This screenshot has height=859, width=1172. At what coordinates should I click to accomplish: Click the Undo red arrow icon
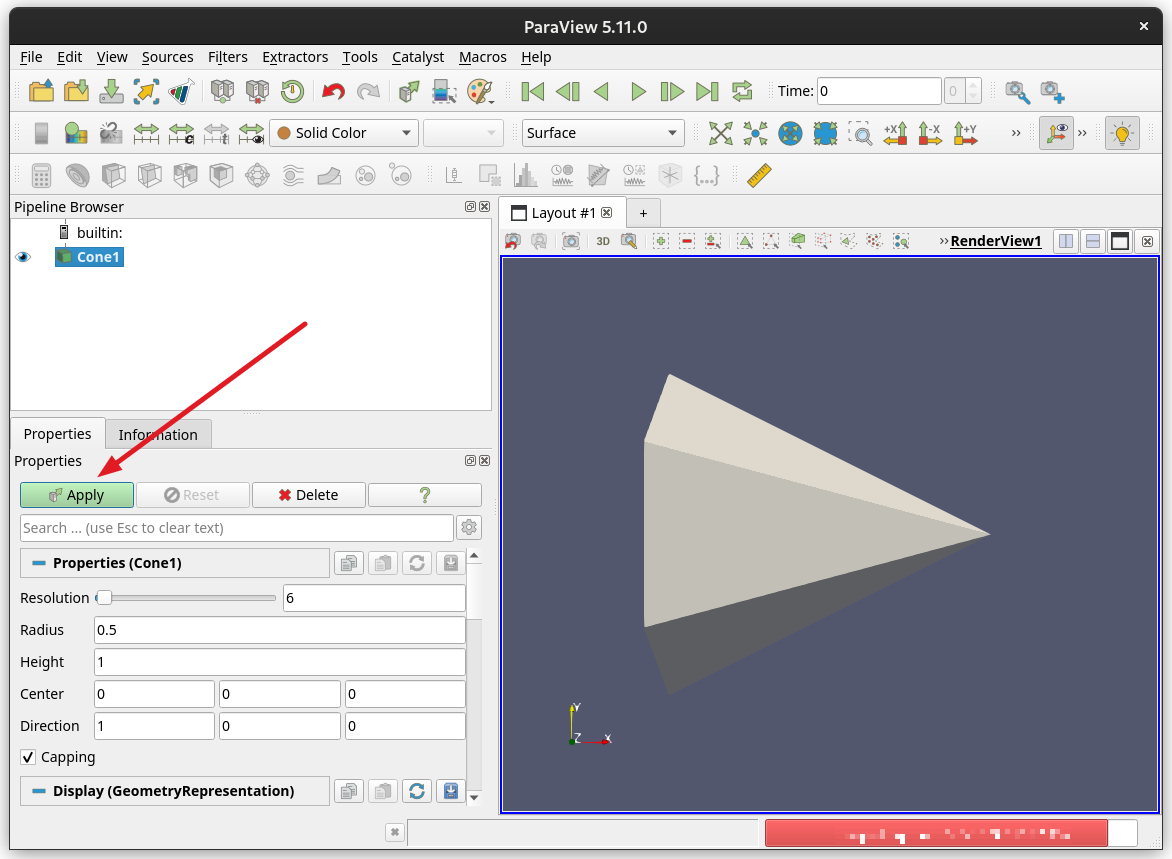333,91
